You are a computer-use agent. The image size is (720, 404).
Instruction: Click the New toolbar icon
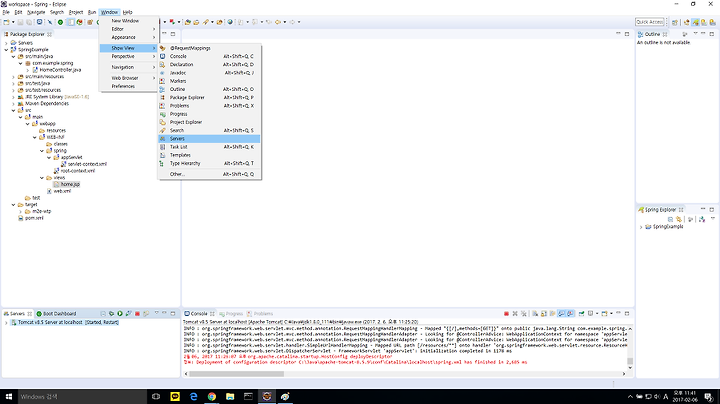click(x=6, y=22)
